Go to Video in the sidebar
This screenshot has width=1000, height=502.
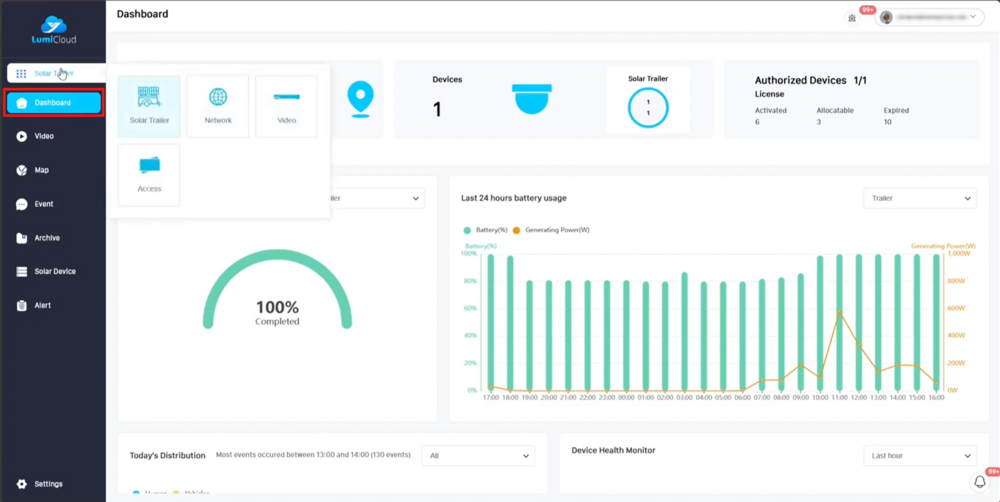(43, 136)
